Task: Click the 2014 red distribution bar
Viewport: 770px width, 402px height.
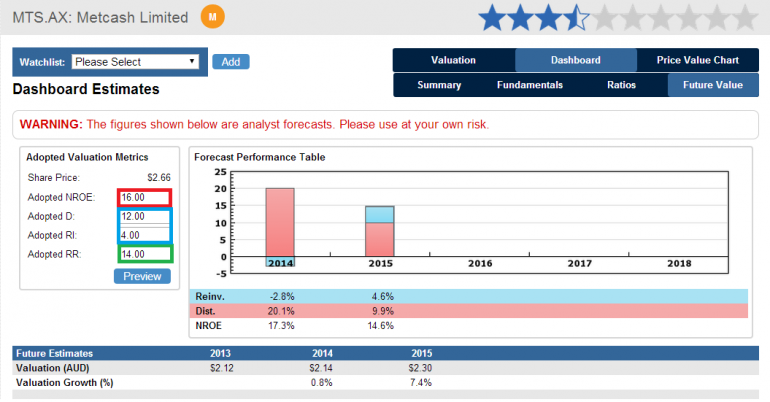Action: tap(280, 222)
